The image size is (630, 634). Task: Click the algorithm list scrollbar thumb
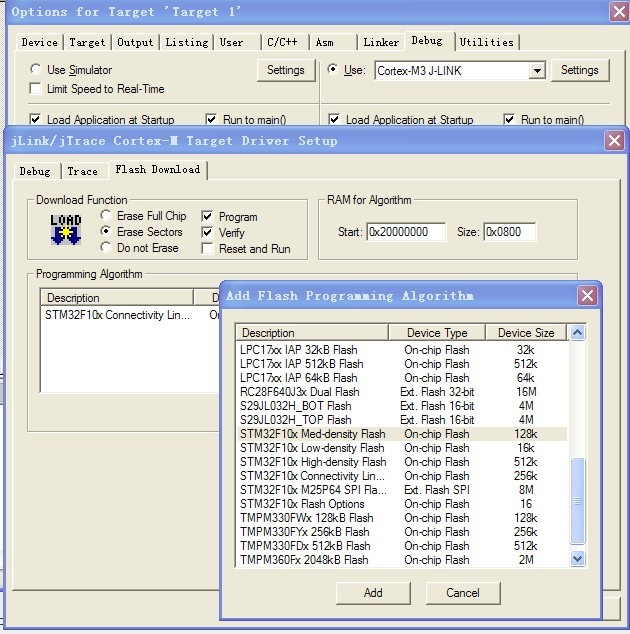pos(577,501)
